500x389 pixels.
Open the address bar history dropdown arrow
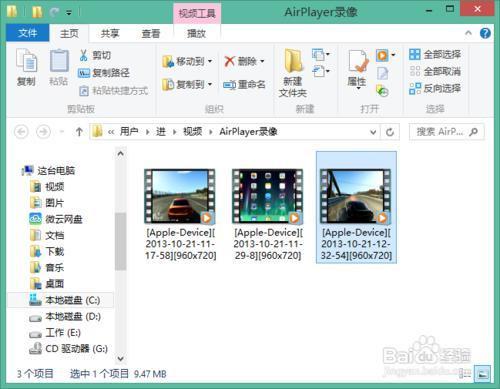point(373,132)
